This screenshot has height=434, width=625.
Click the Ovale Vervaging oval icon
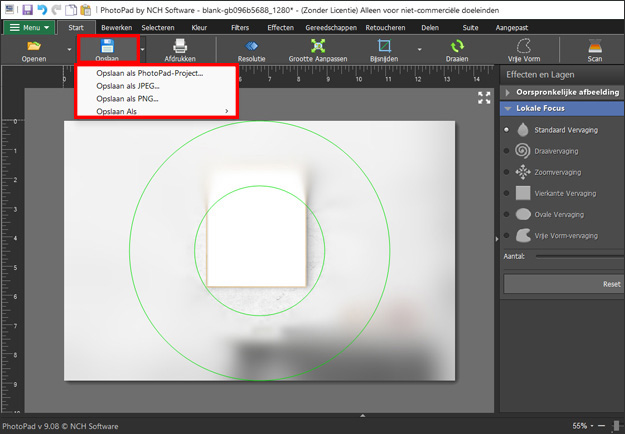tap(523, 214)
